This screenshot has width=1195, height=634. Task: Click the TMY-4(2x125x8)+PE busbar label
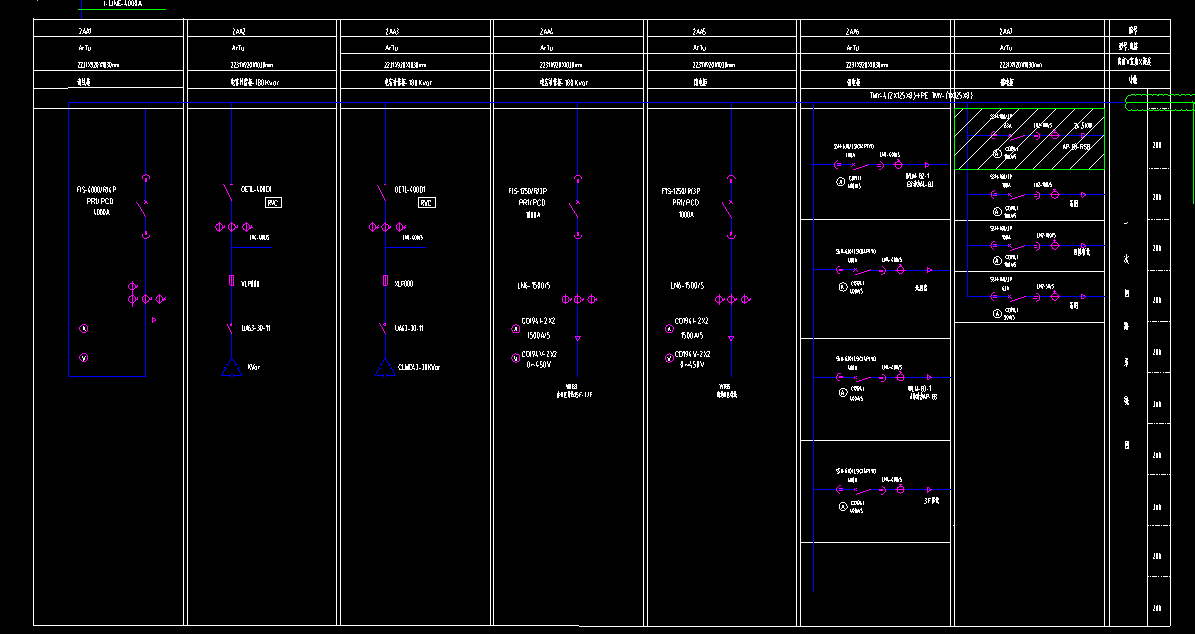tap(921, 96)
